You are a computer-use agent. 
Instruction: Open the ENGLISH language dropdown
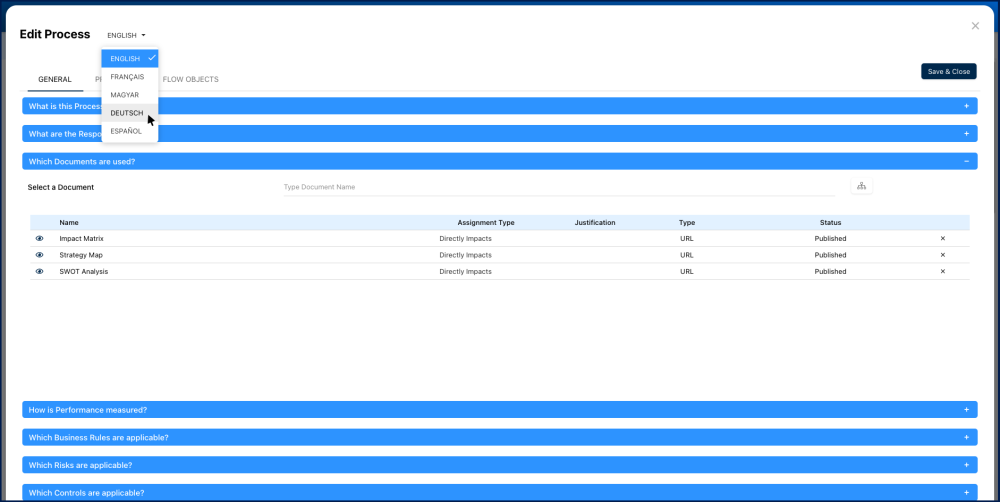[126, 36]
